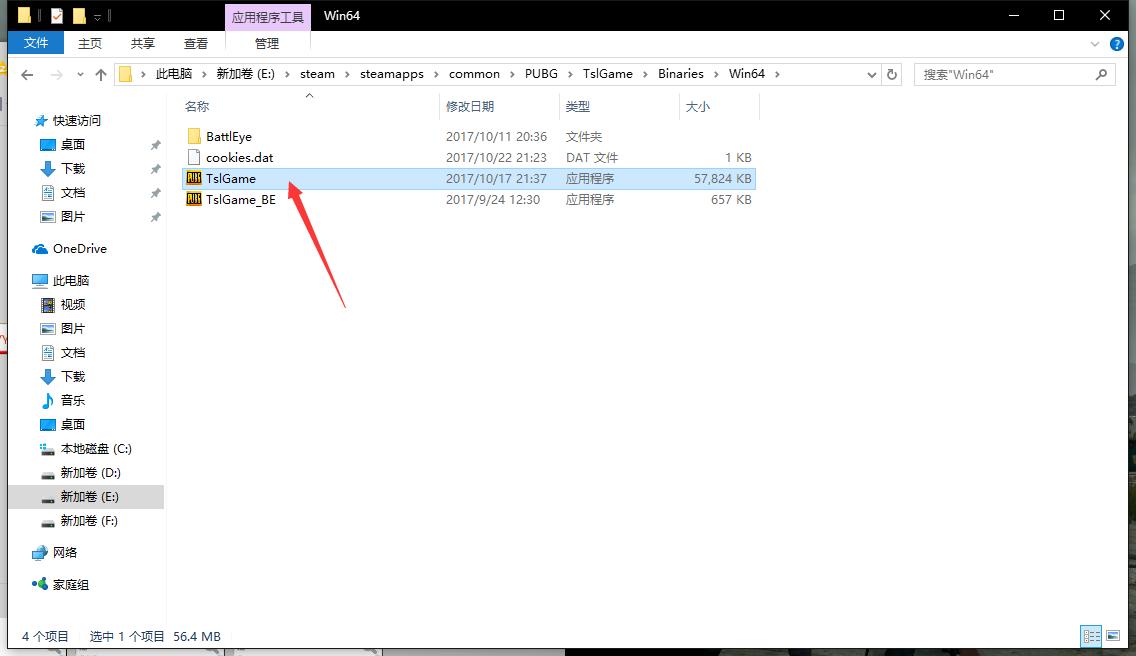This screenshot has width=1136, height=656.
Task: Select the cookies.dat file name
Action: pos(240,157)
